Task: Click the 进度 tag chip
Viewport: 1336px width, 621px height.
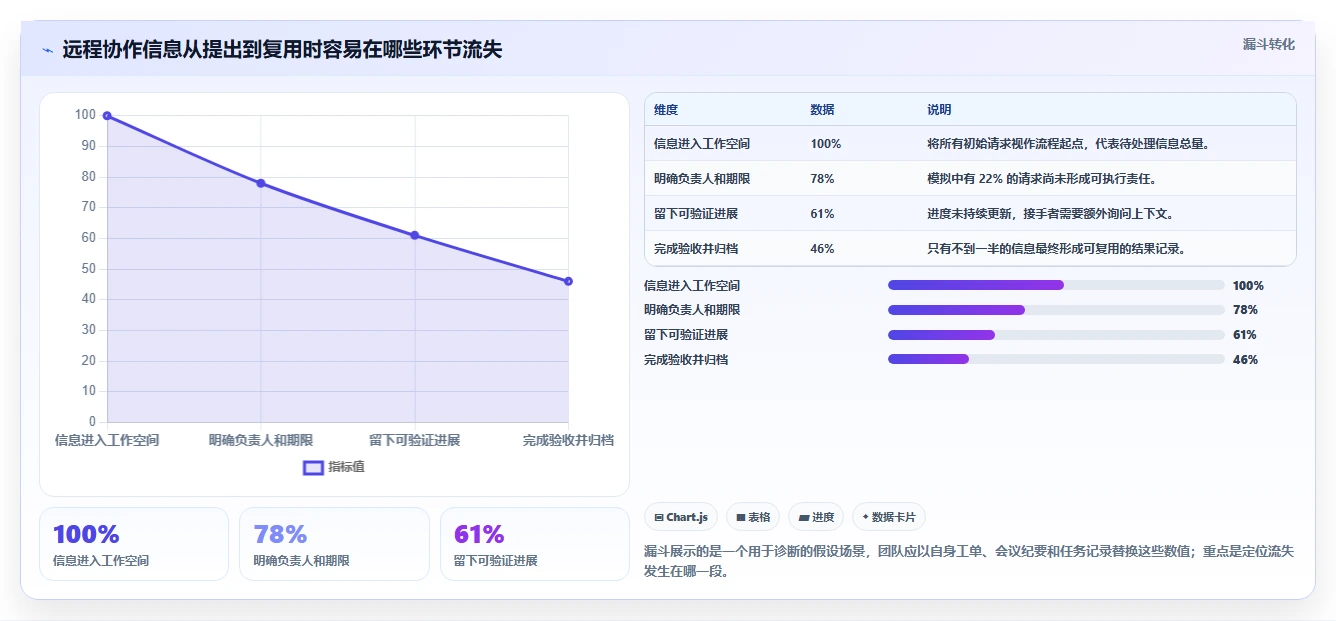Action: tap(816, 517)
